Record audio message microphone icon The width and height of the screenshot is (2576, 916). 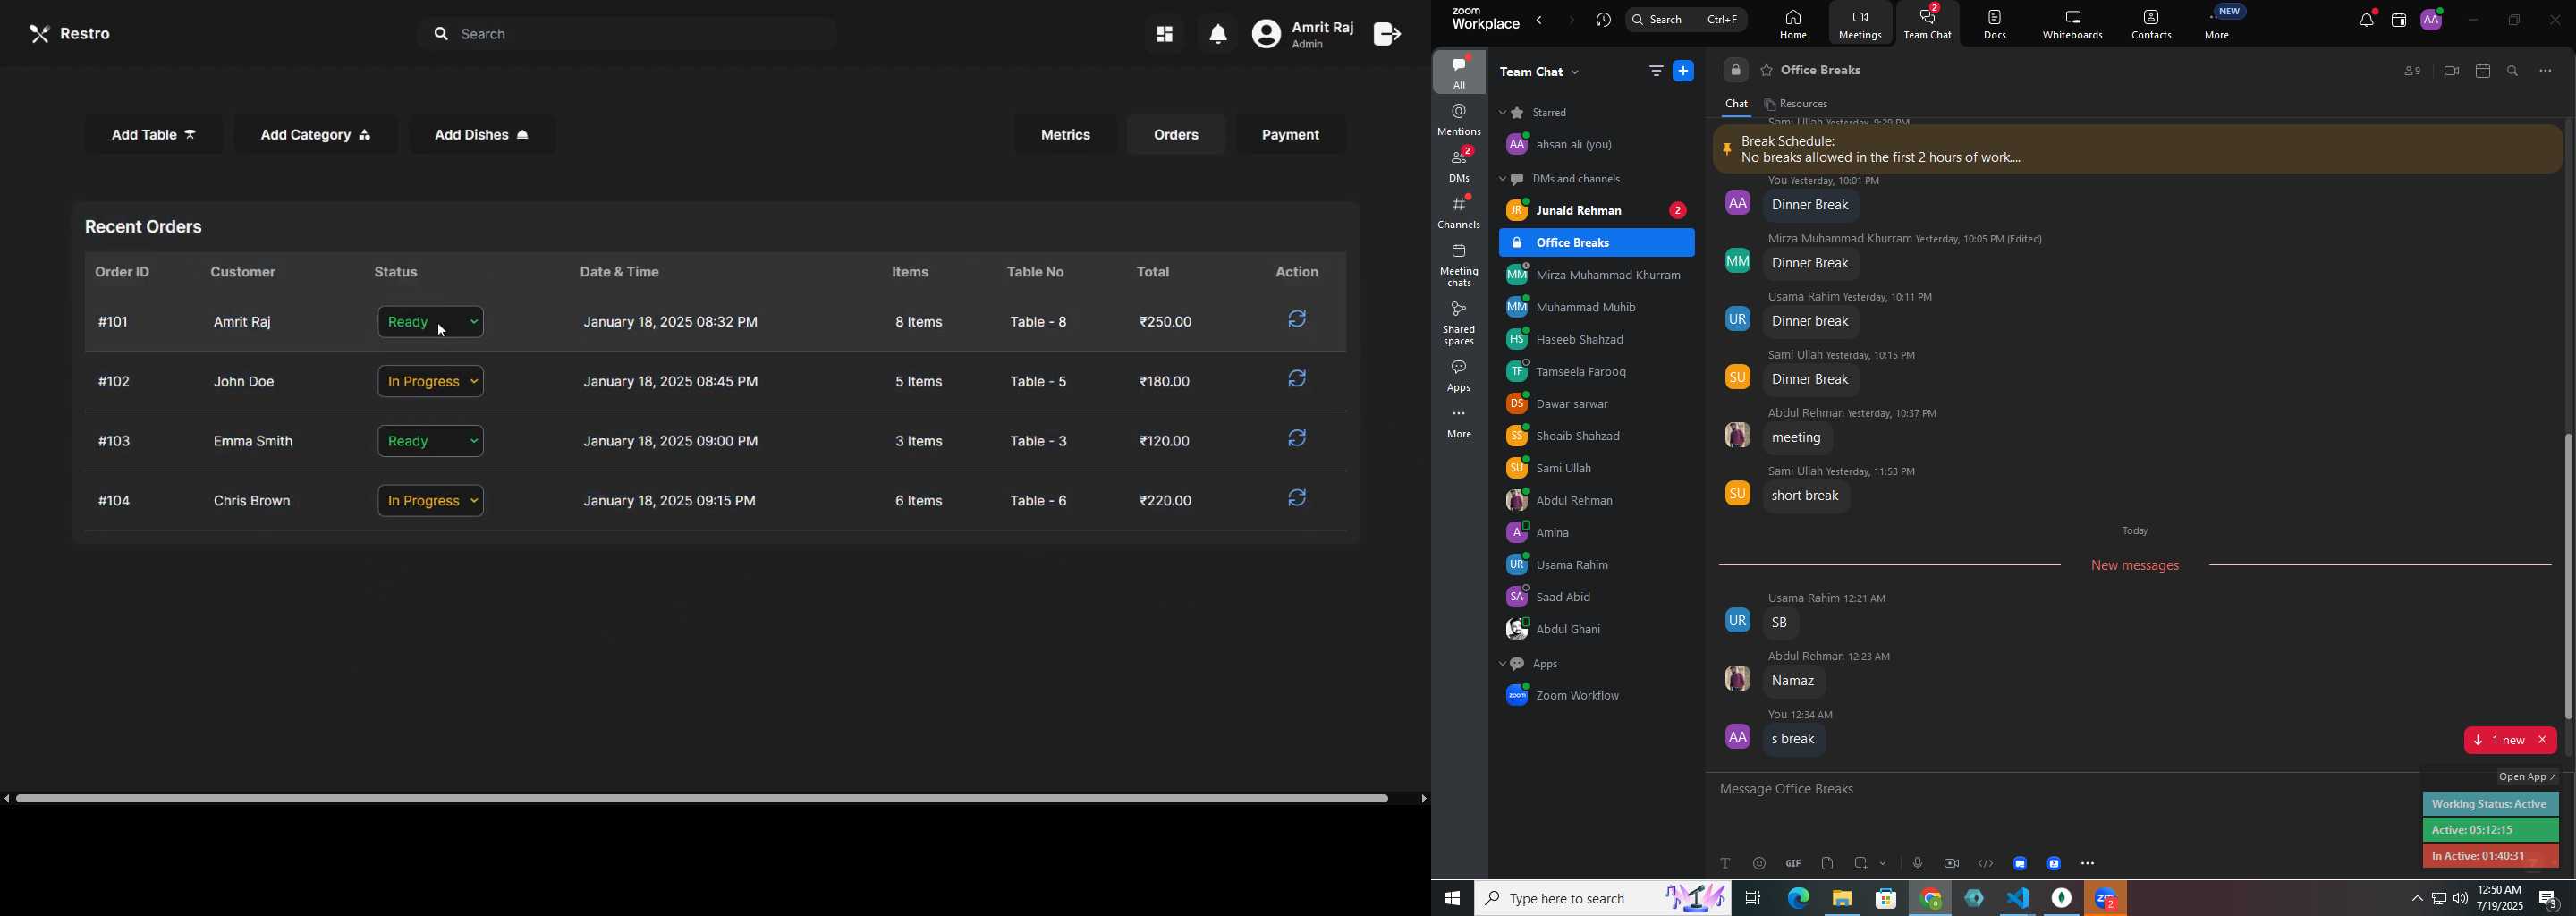[x=1917, y=863]
